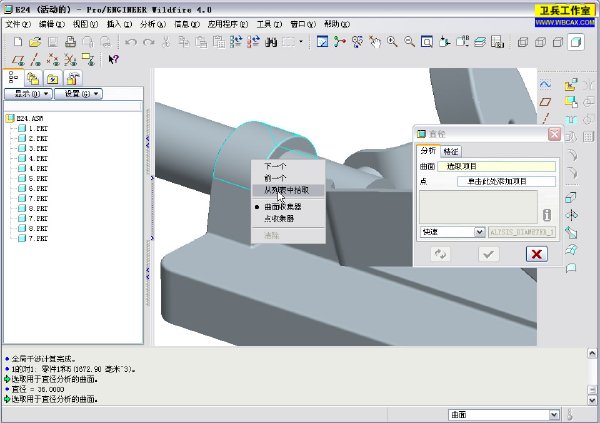Open the 显示 dropdown button

tap(29, 94)
